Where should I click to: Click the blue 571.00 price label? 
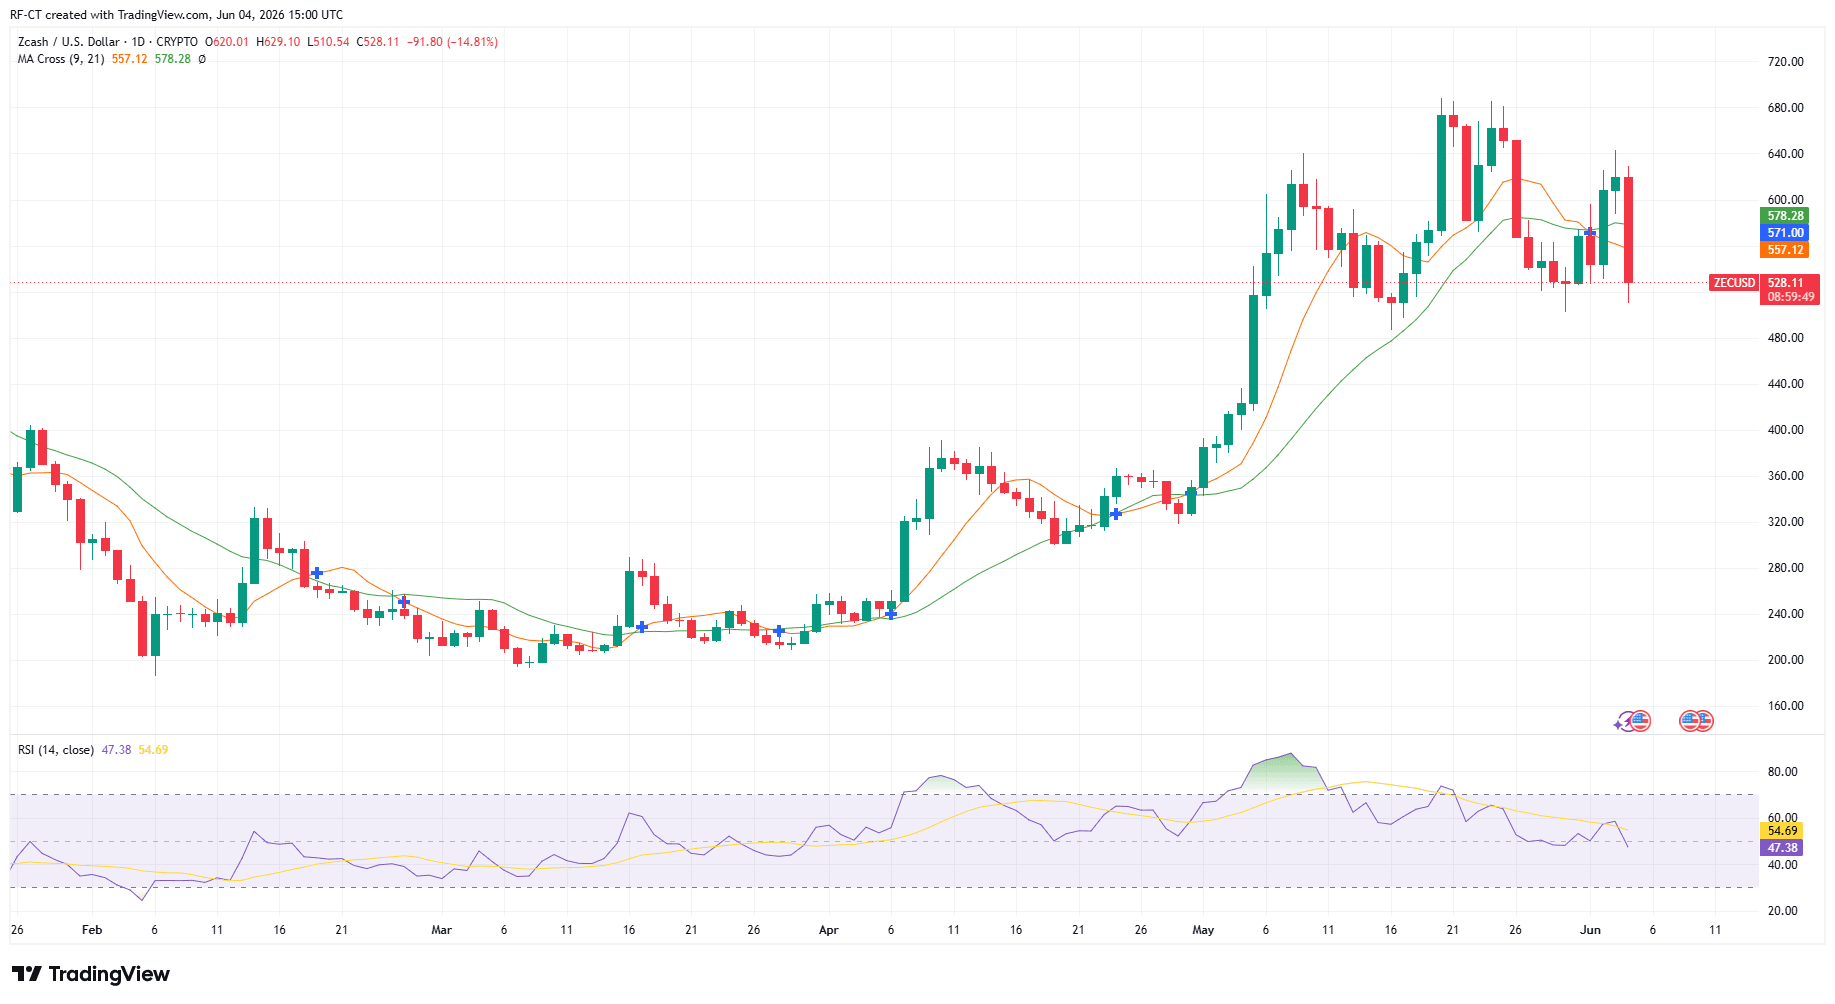[1785, 233]
